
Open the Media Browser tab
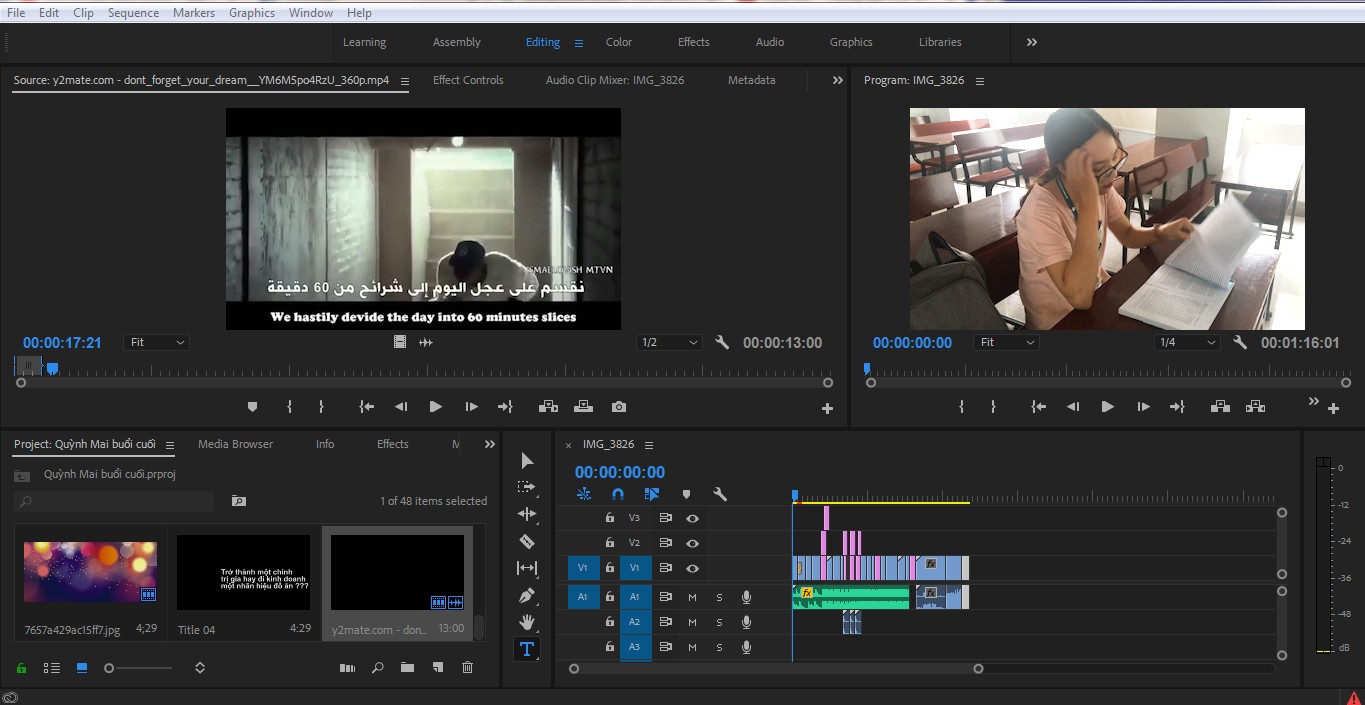(235, 444)
